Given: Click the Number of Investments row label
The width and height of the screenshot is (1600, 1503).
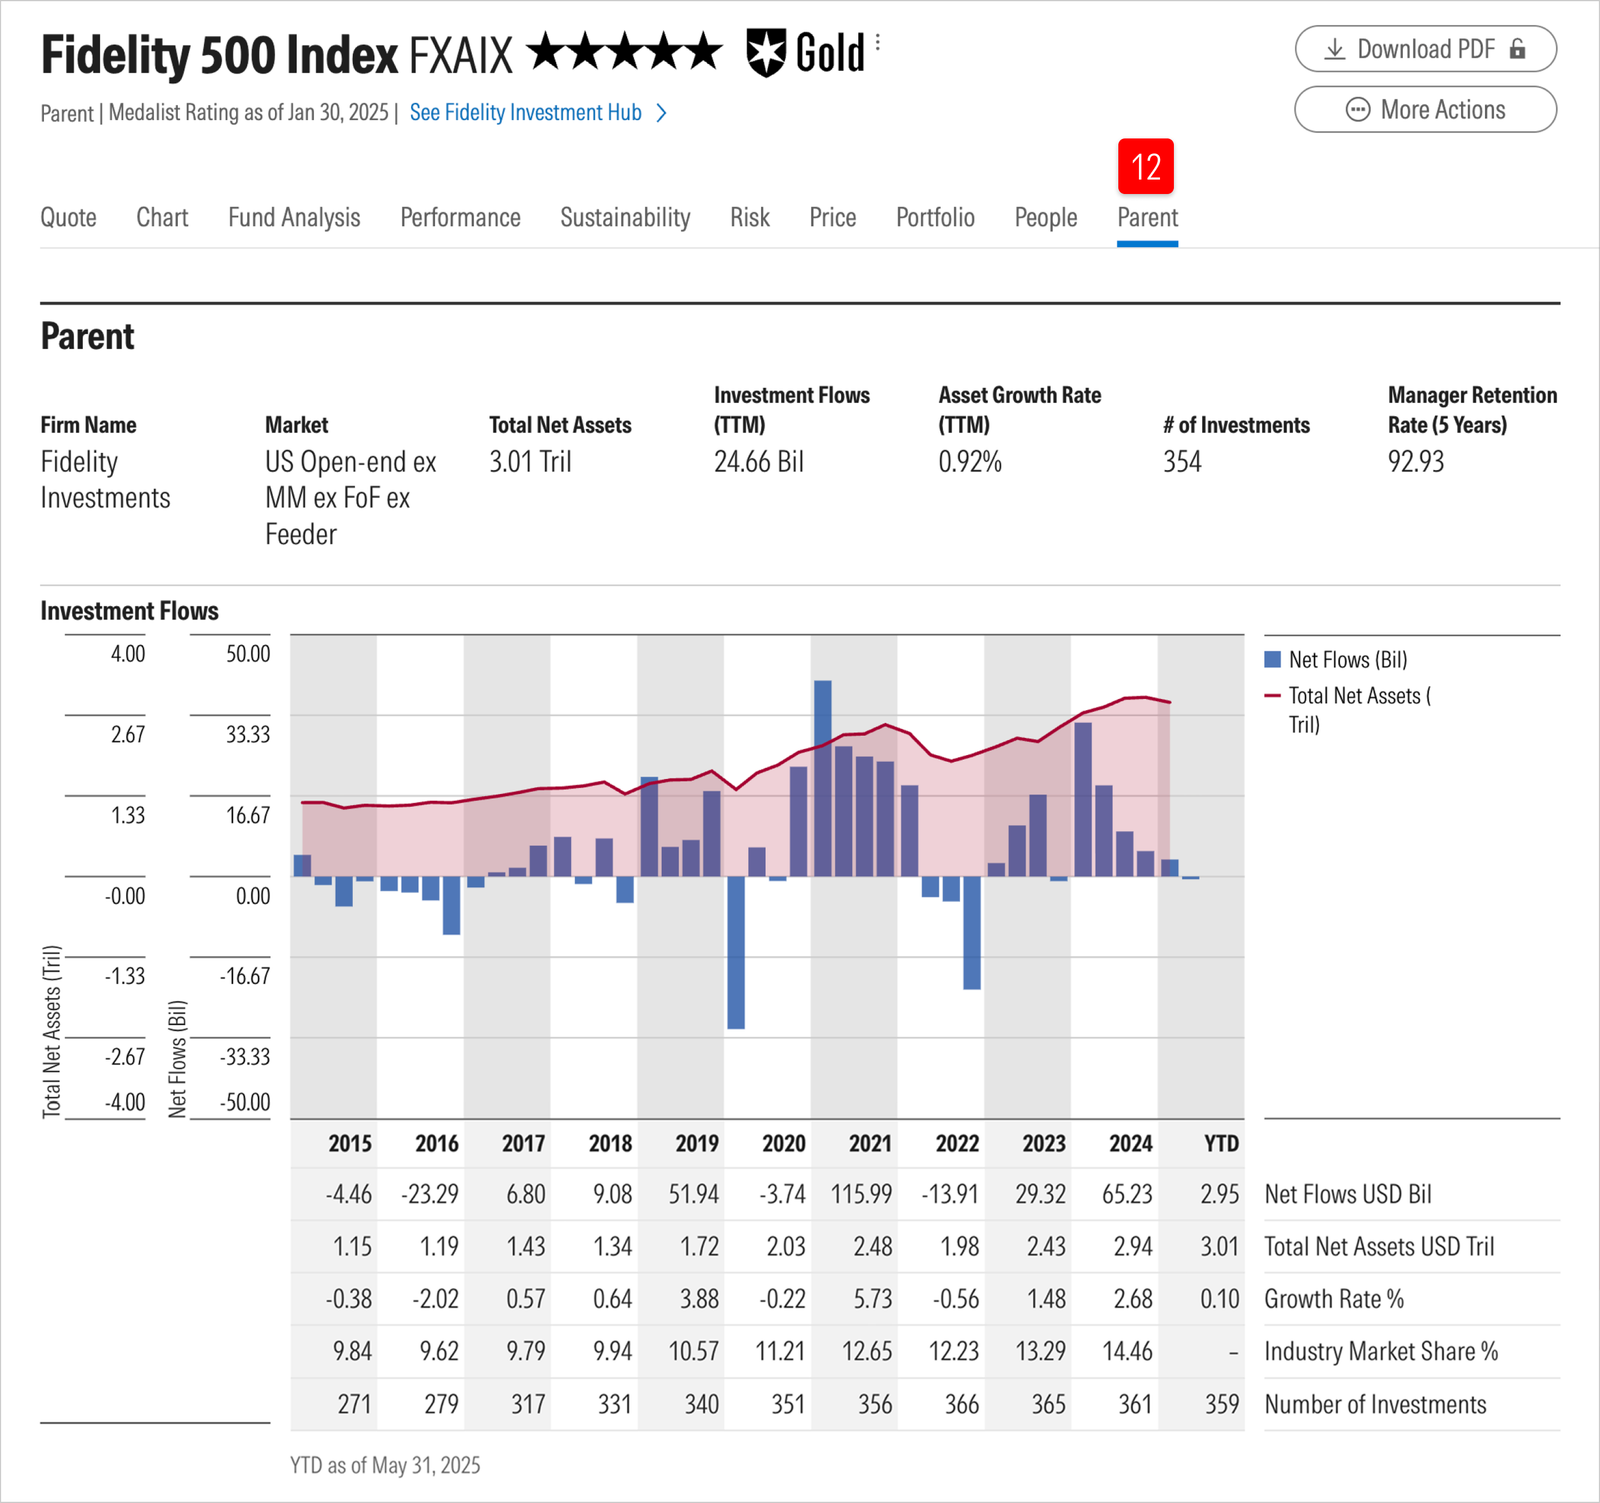Looking at the screenshot, I should coord(1375,1404).
